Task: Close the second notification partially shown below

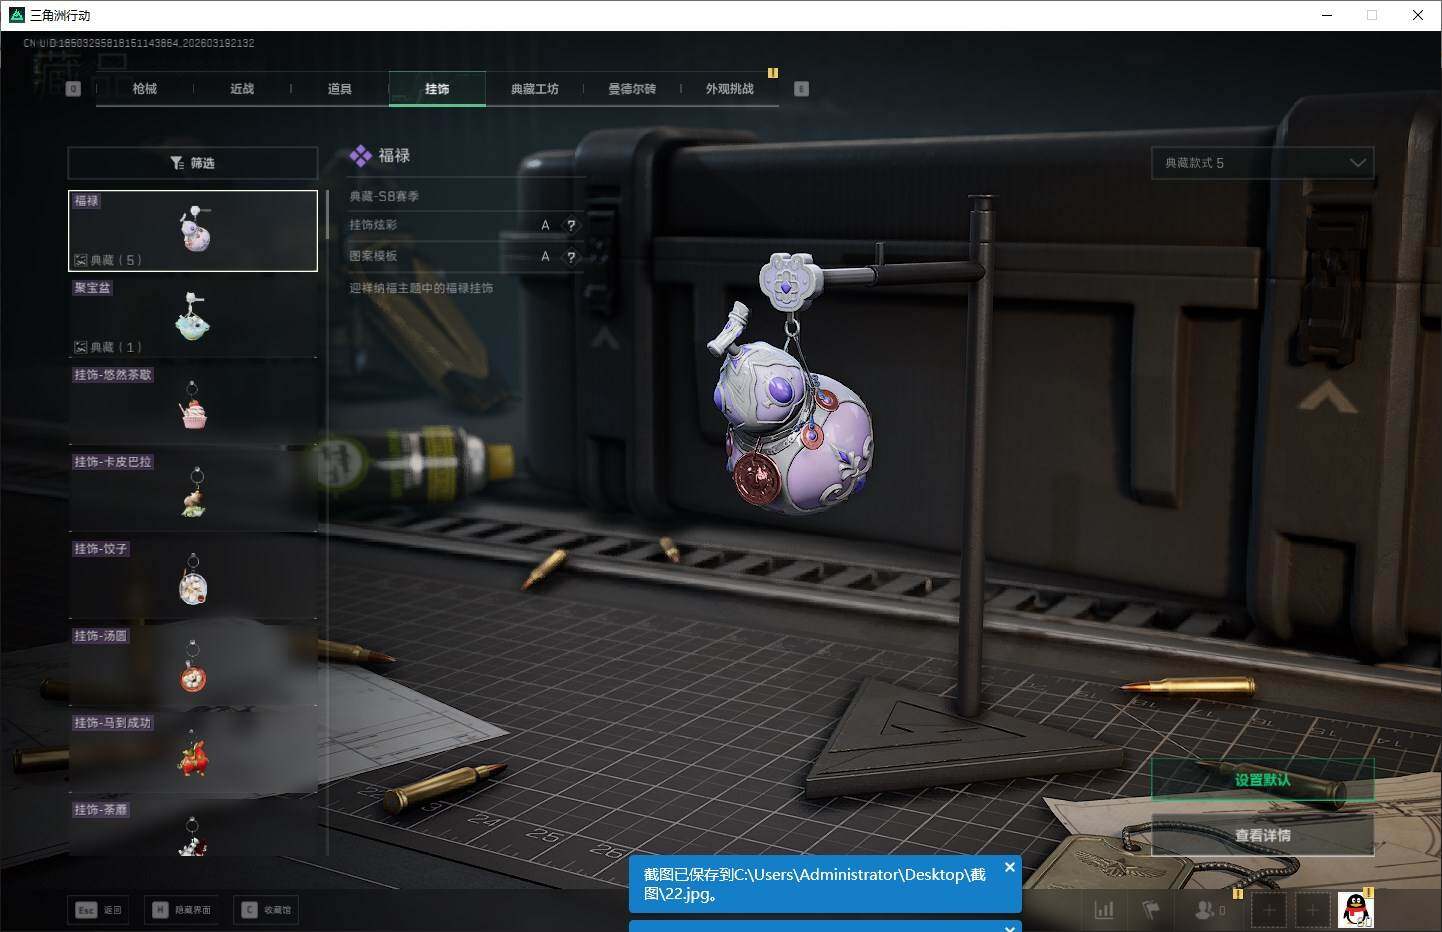Action: (1010, 928)
